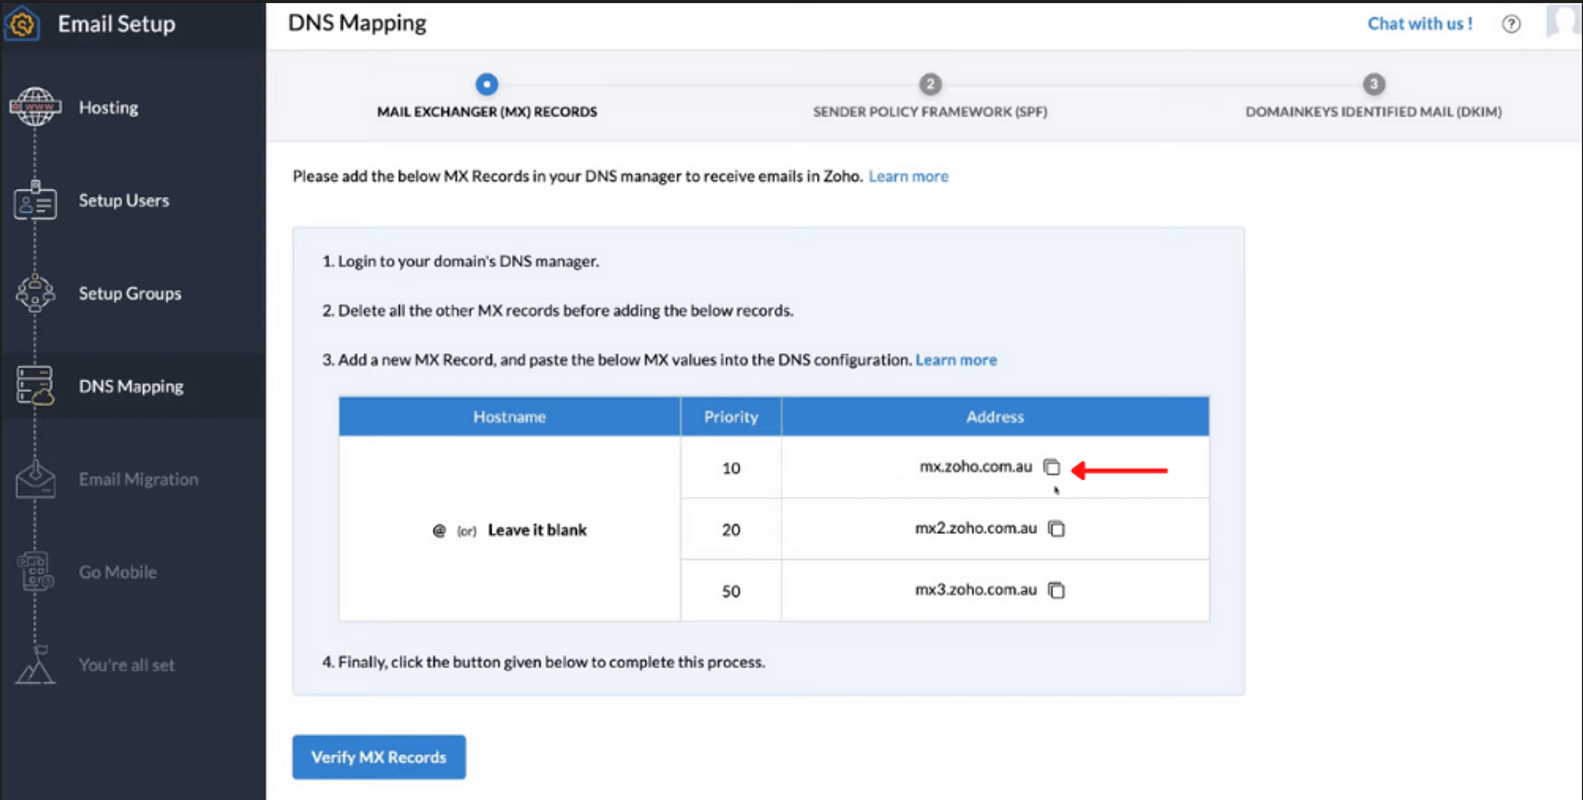
Task: Open the help question mark icon
Action: [x=1511, y=24]
